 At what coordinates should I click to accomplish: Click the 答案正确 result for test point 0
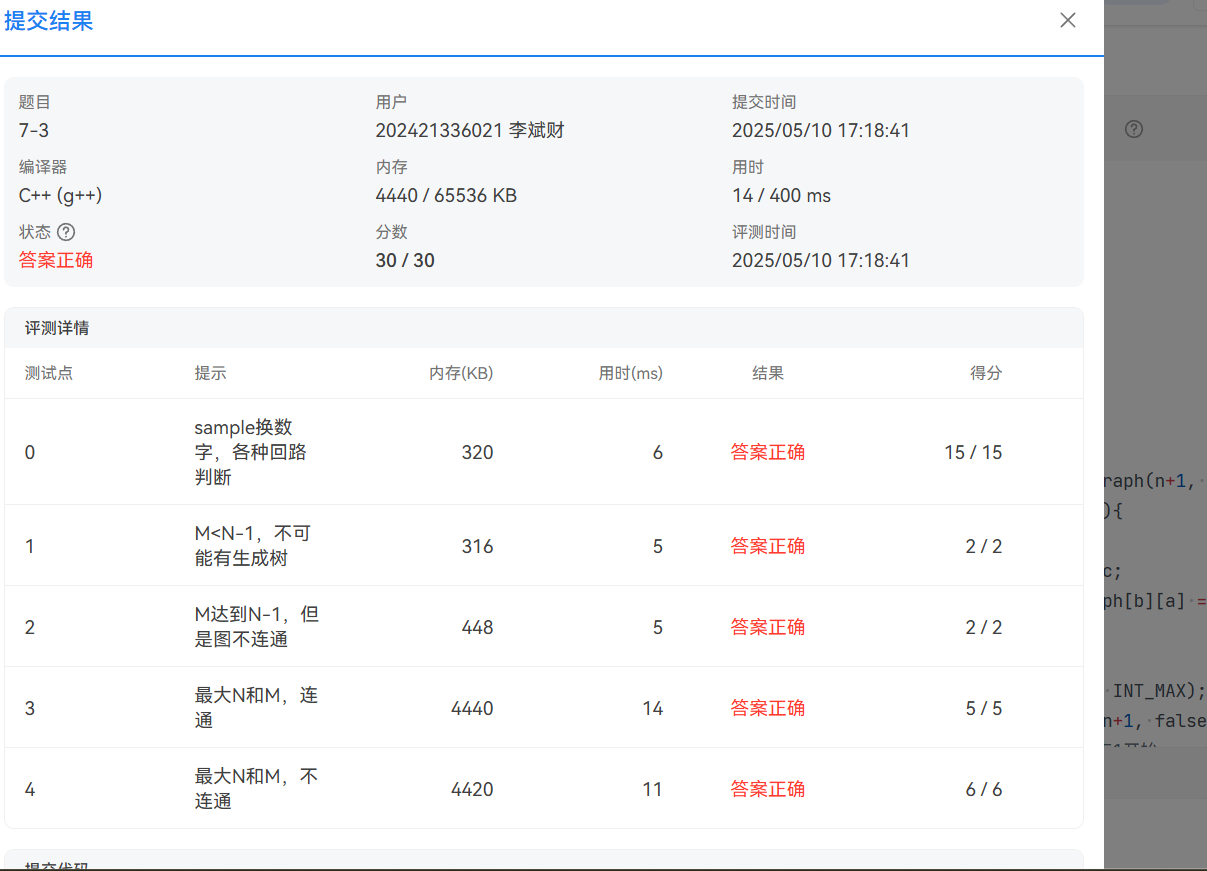(x=768, y=452)
